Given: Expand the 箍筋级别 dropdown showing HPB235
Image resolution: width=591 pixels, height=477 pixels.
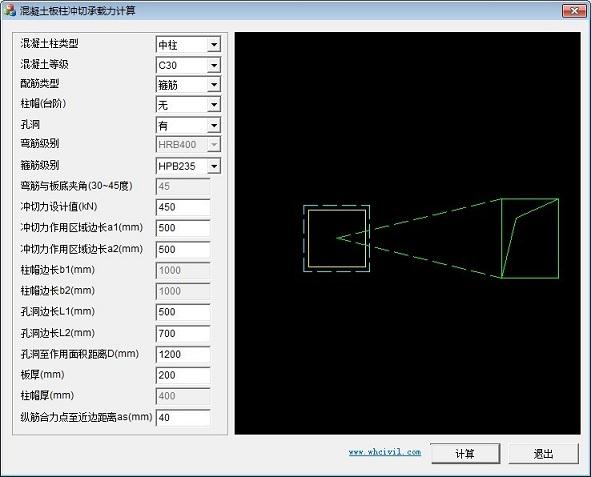Looking at the screenshot, I should 188,166.
